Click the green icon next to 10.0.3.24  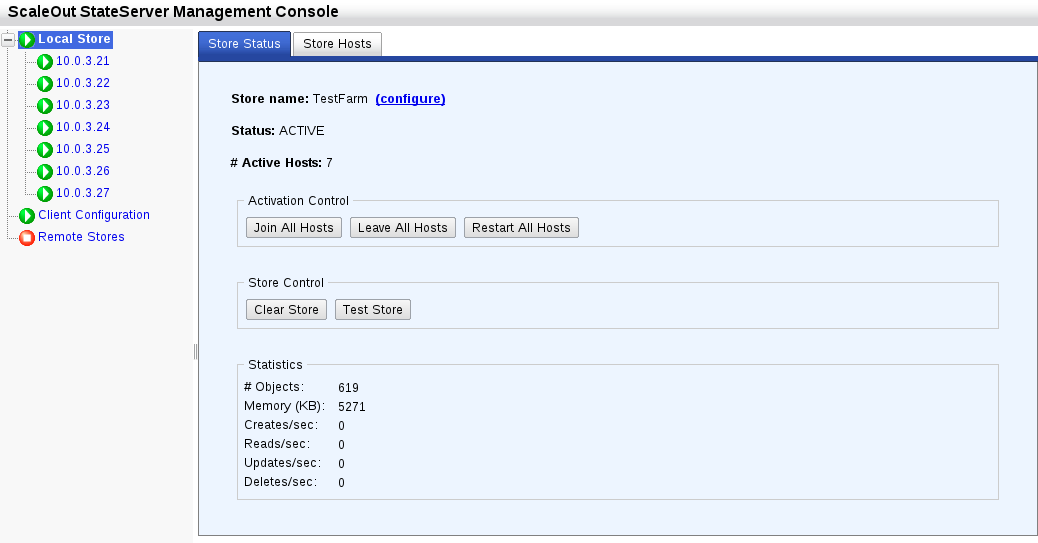coord(45,127)
